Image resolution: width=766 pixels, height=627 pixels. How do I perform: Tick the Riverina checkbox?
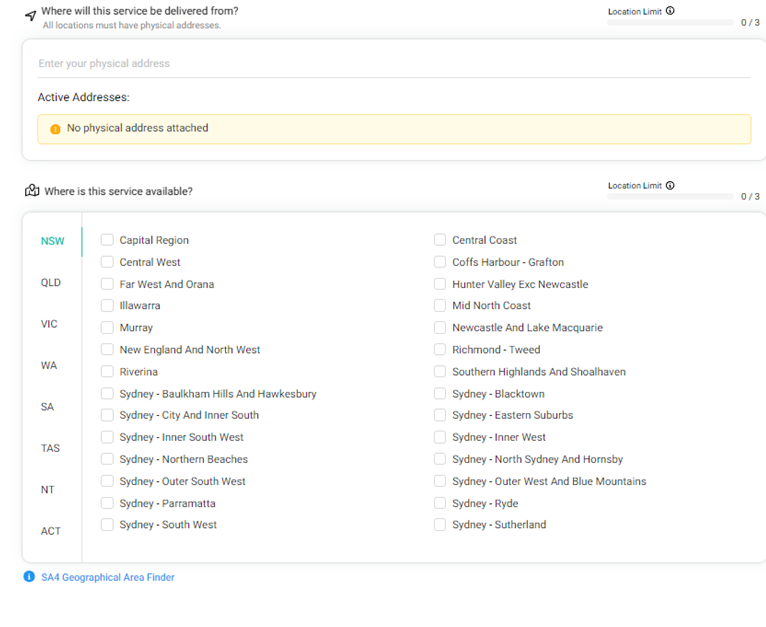coord(107,371)
